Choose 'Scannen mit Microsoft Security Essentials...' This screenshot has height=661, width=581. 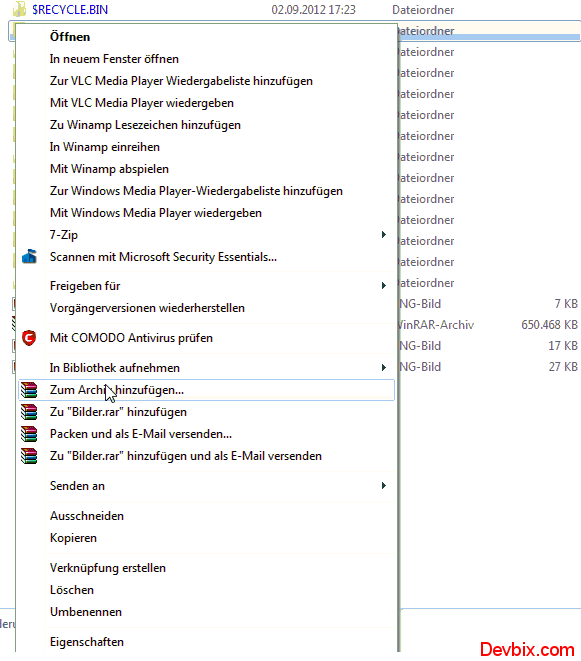(207, 256)
